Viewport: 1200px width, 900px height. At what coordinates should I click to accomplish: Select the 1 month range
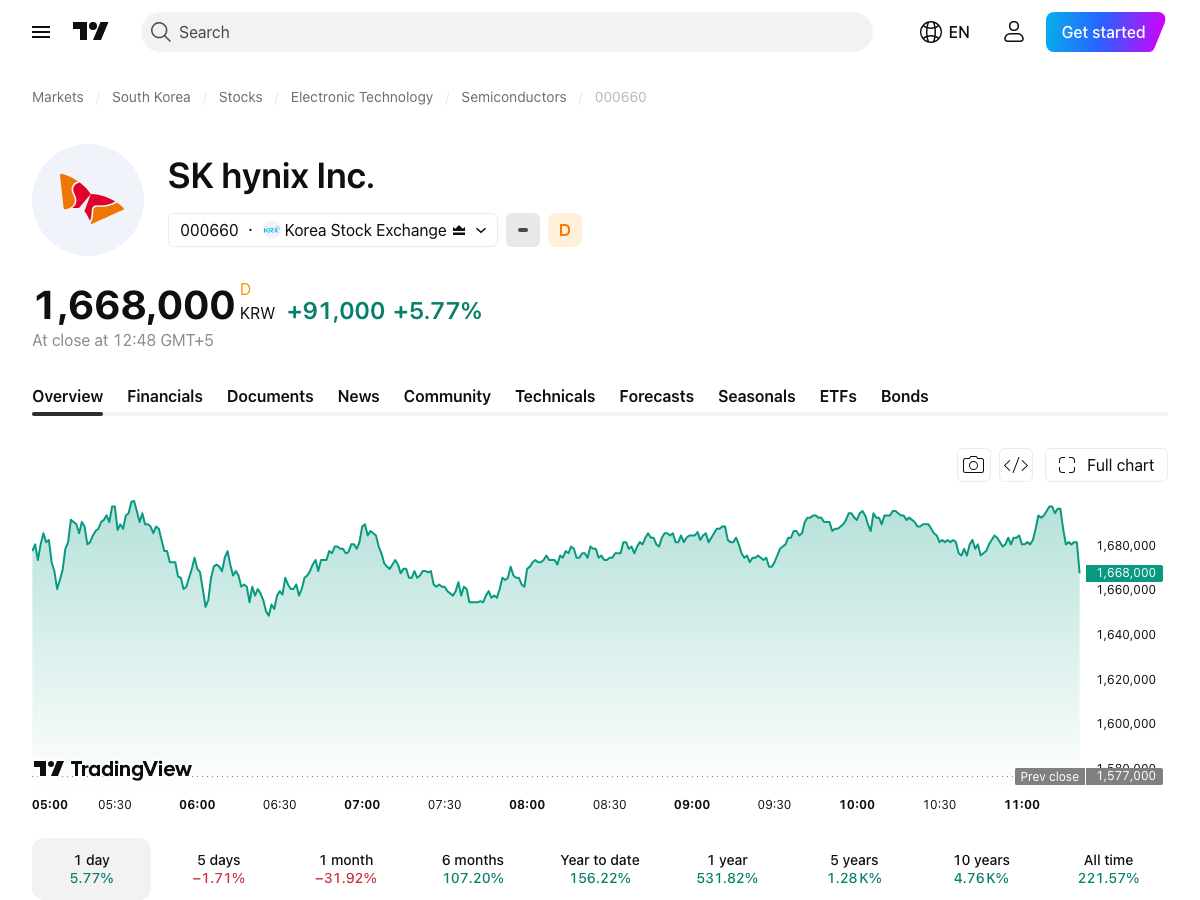tap(346, 869)
